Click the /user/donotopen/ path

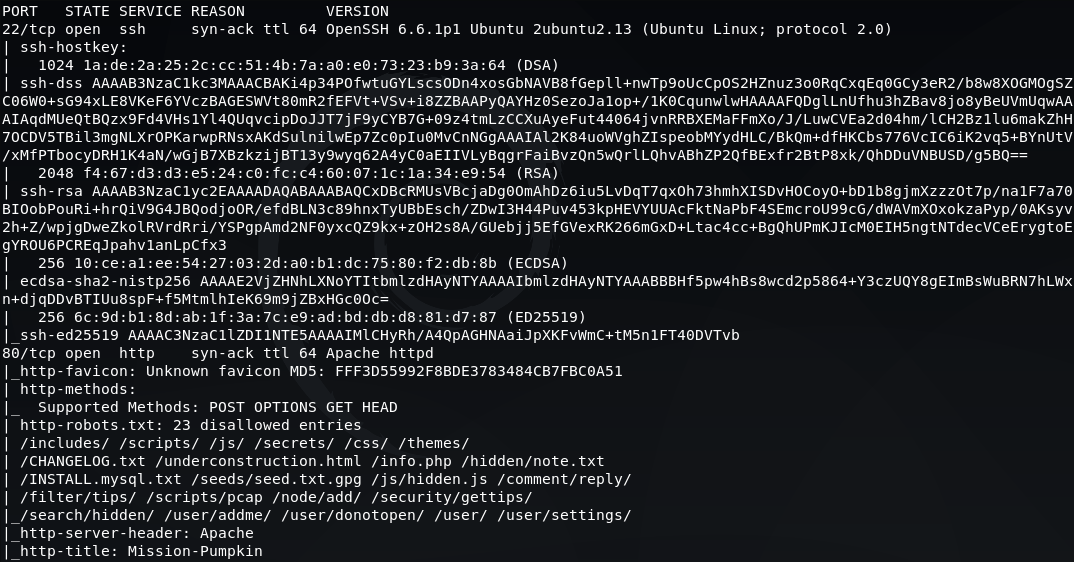click(353, 515)
